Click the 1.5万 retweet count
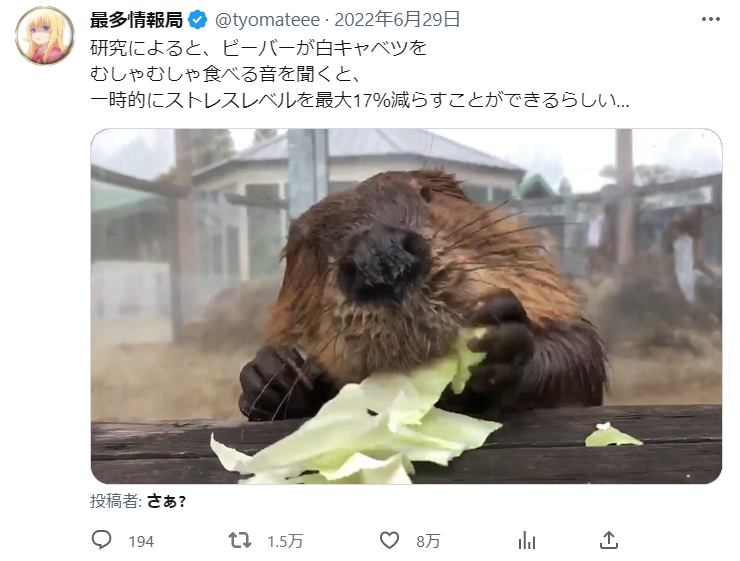Screen dimensions: 740x561 click(x=285, y=541)
